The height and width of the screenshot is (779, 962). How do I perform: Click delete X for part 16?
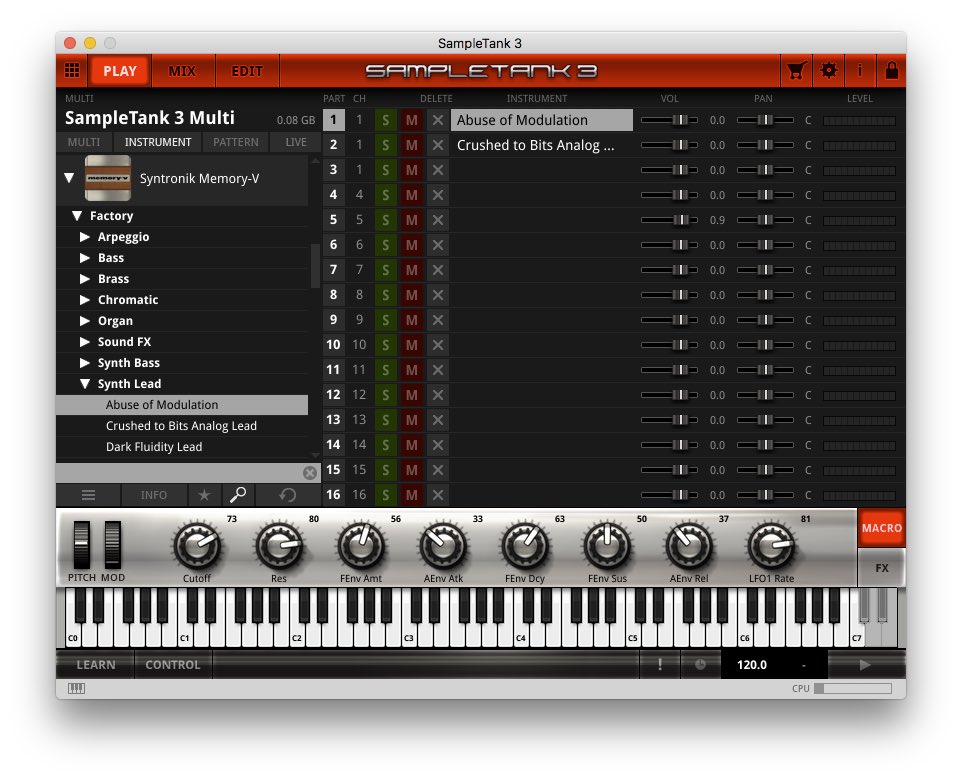point(437,495)
